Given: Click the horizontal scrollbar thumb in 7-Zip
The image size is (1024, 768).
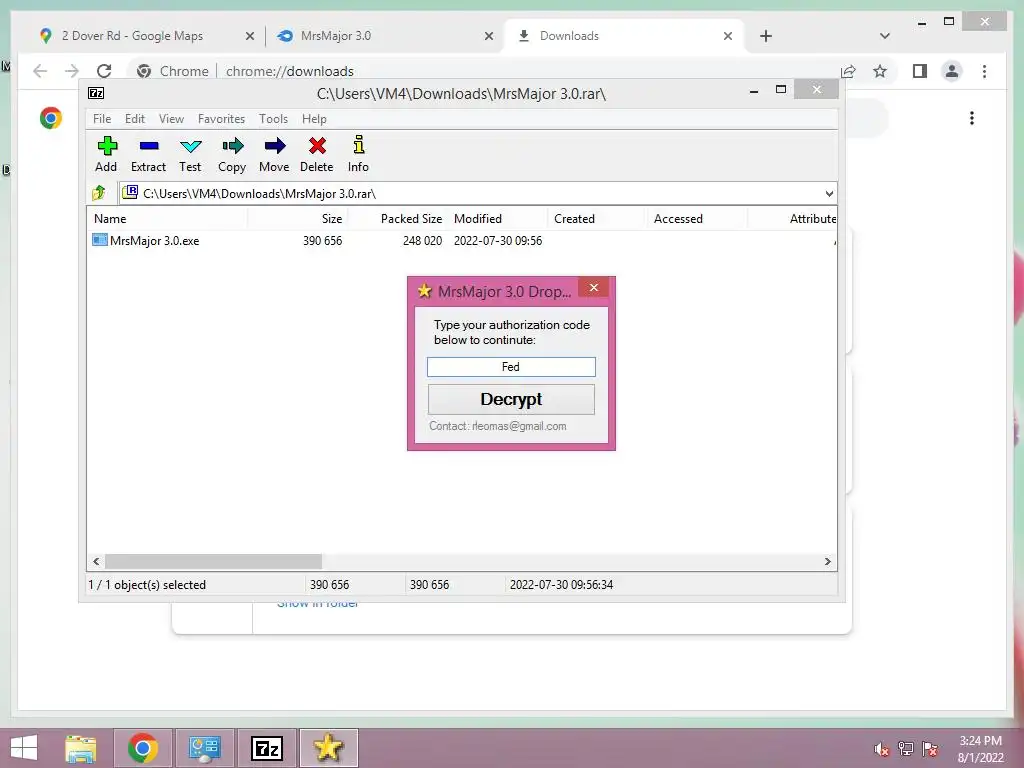Looking at the screenshot, I should 214,562.
